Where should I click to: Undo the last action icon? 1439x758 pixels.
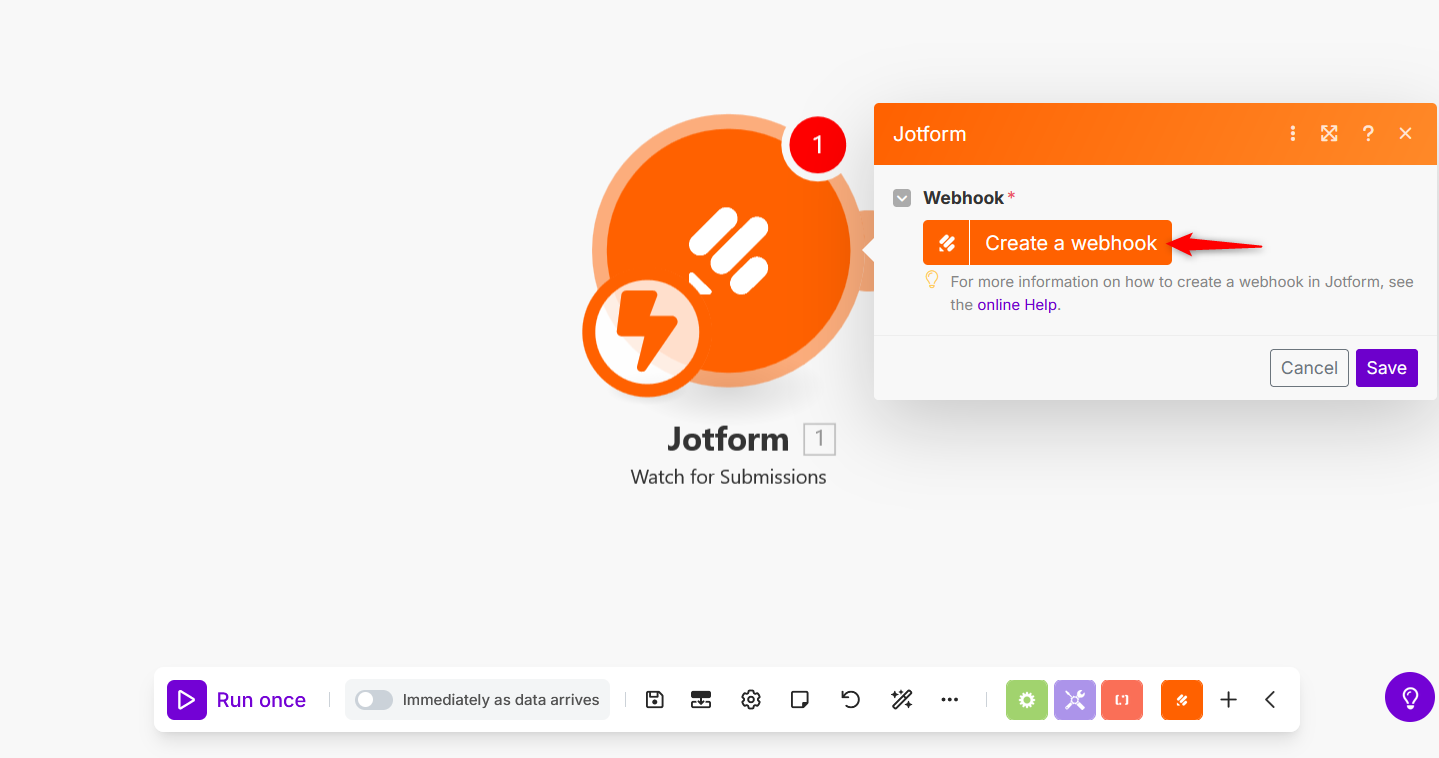(851, 700)
